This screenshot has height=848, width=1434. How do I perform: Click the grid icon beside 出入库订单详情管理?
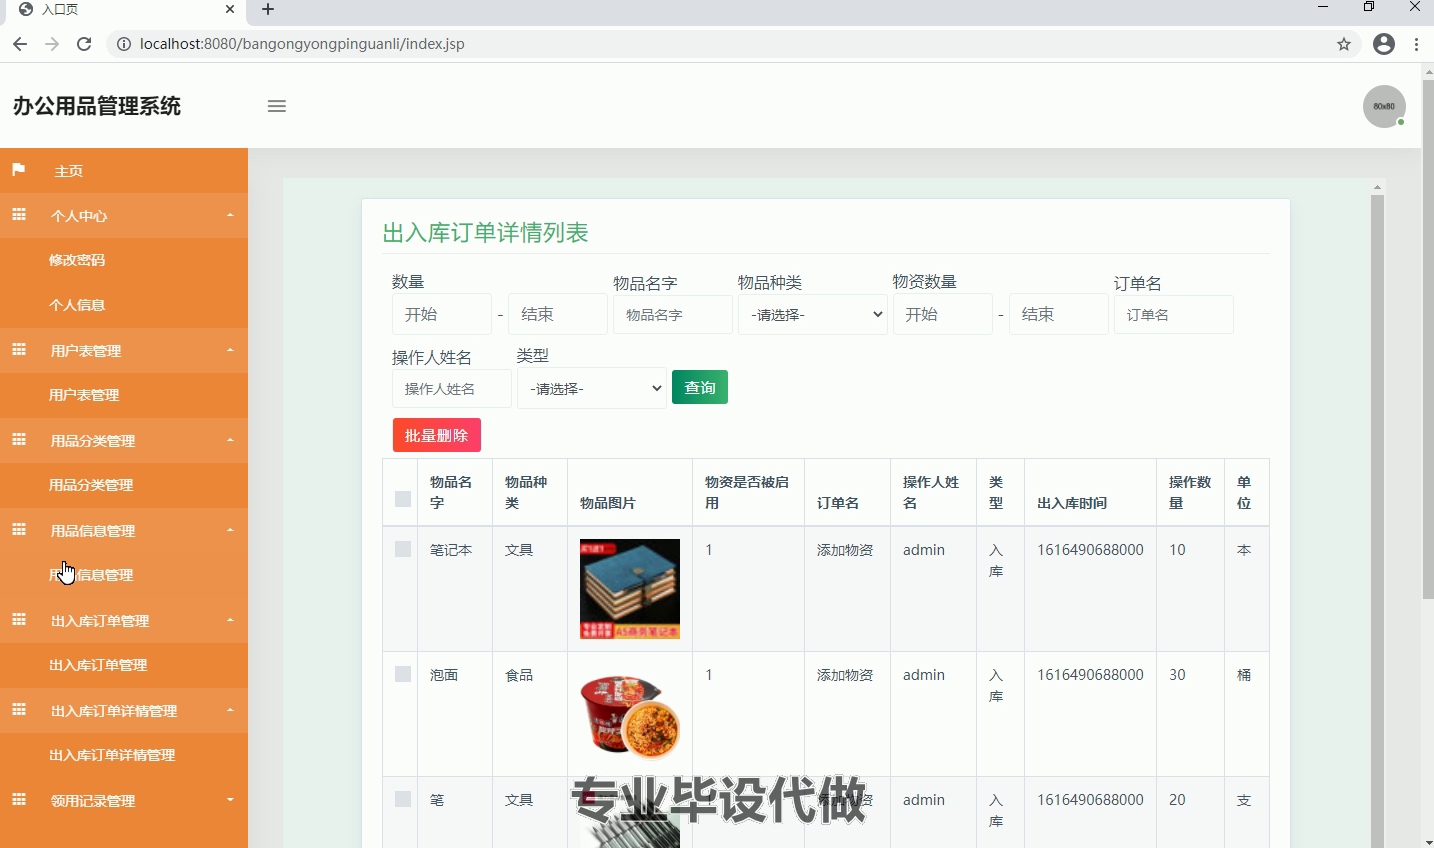point(18,710)
